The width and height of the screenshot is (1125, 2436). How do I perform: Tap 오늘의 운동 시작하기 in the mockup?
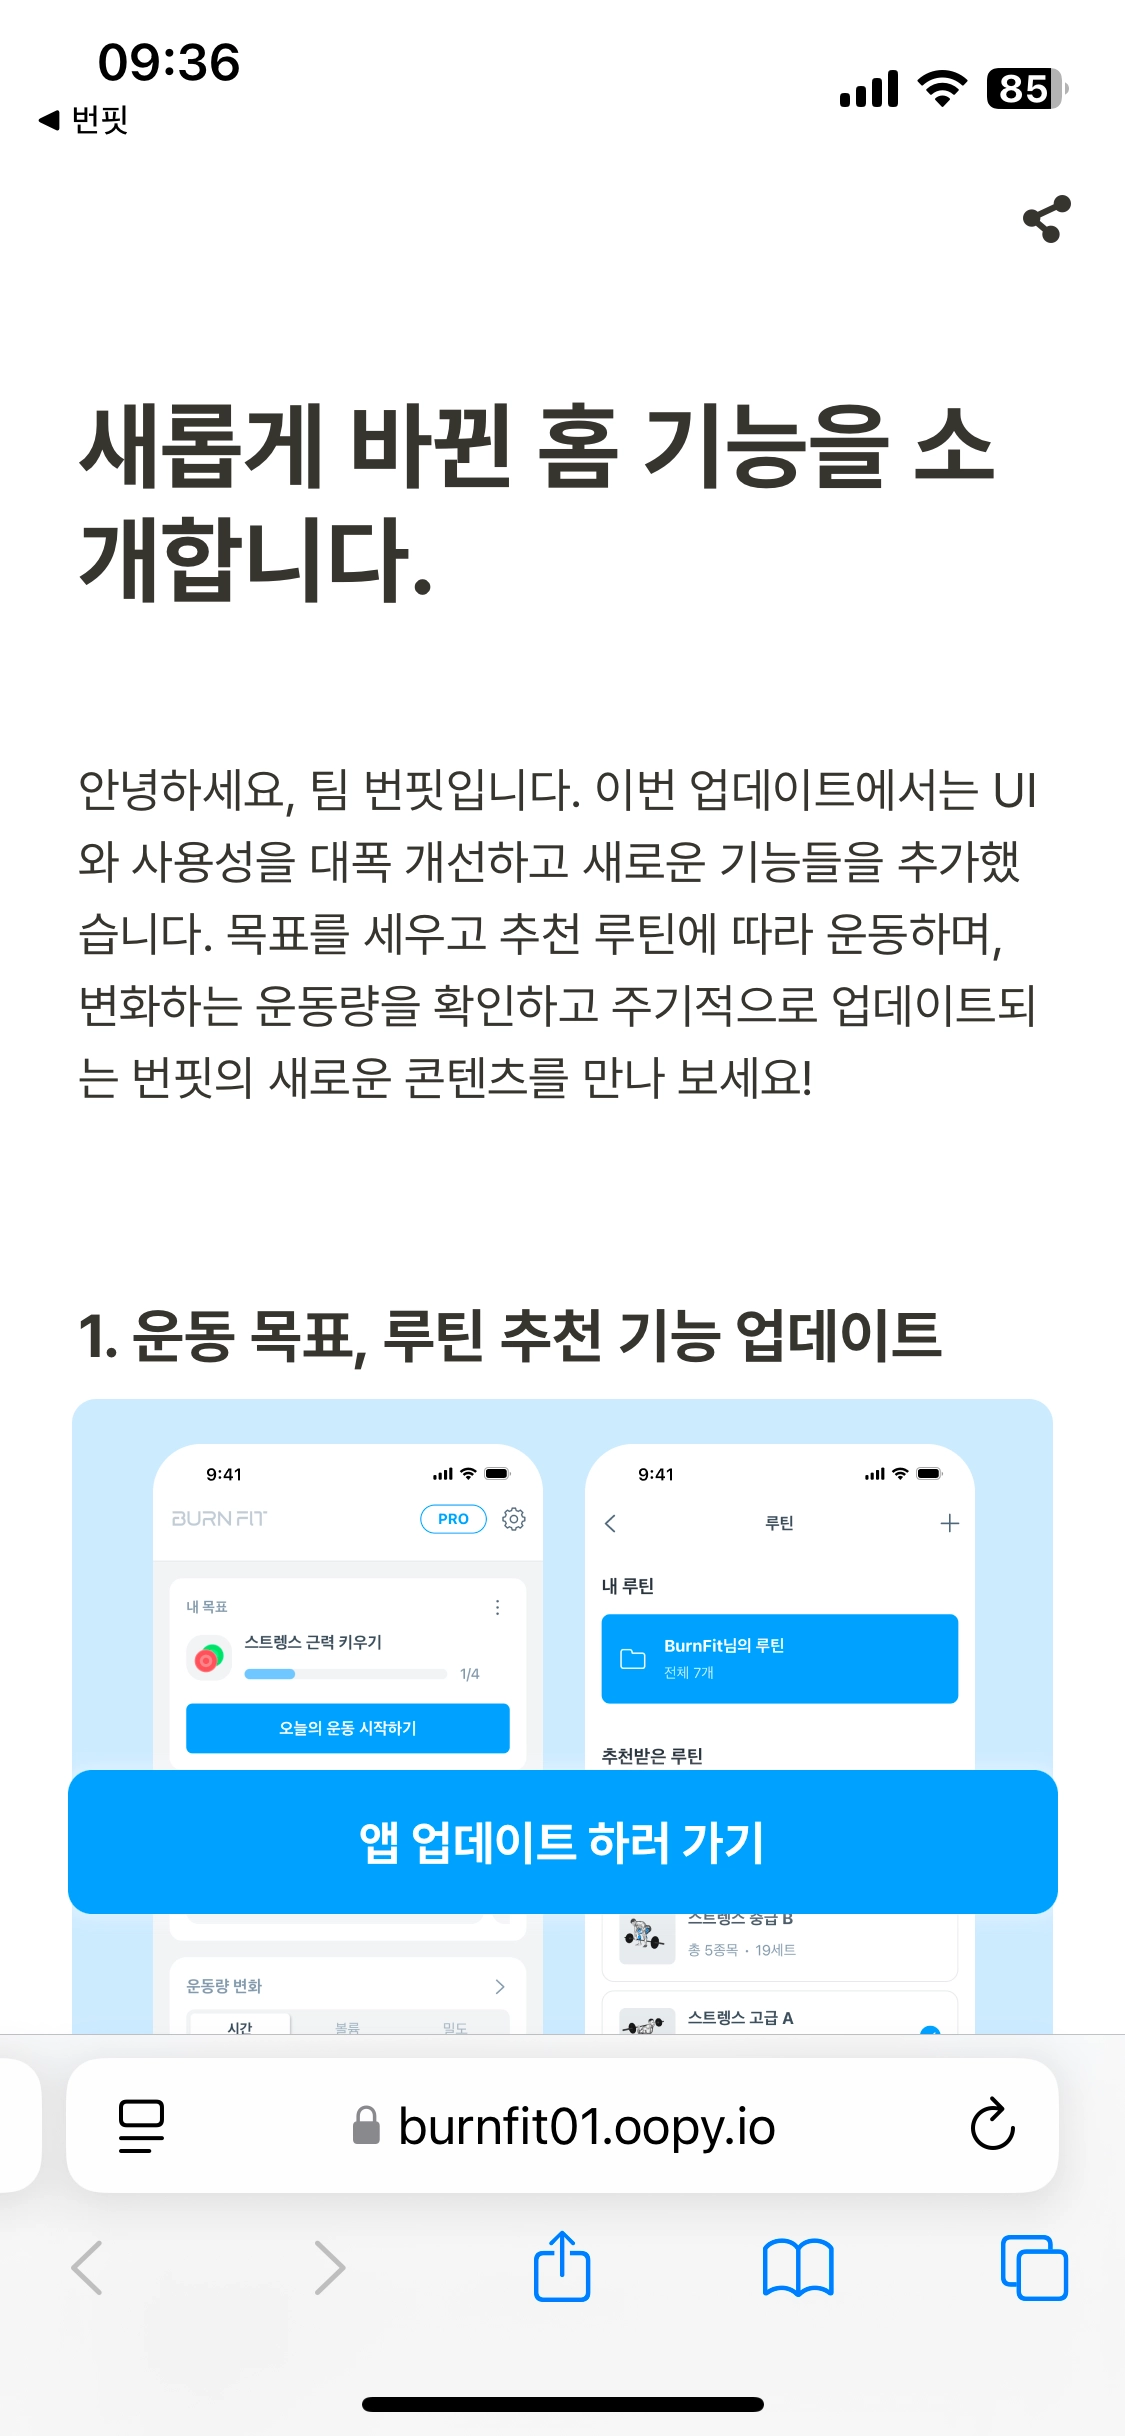tap(348, 1728)
